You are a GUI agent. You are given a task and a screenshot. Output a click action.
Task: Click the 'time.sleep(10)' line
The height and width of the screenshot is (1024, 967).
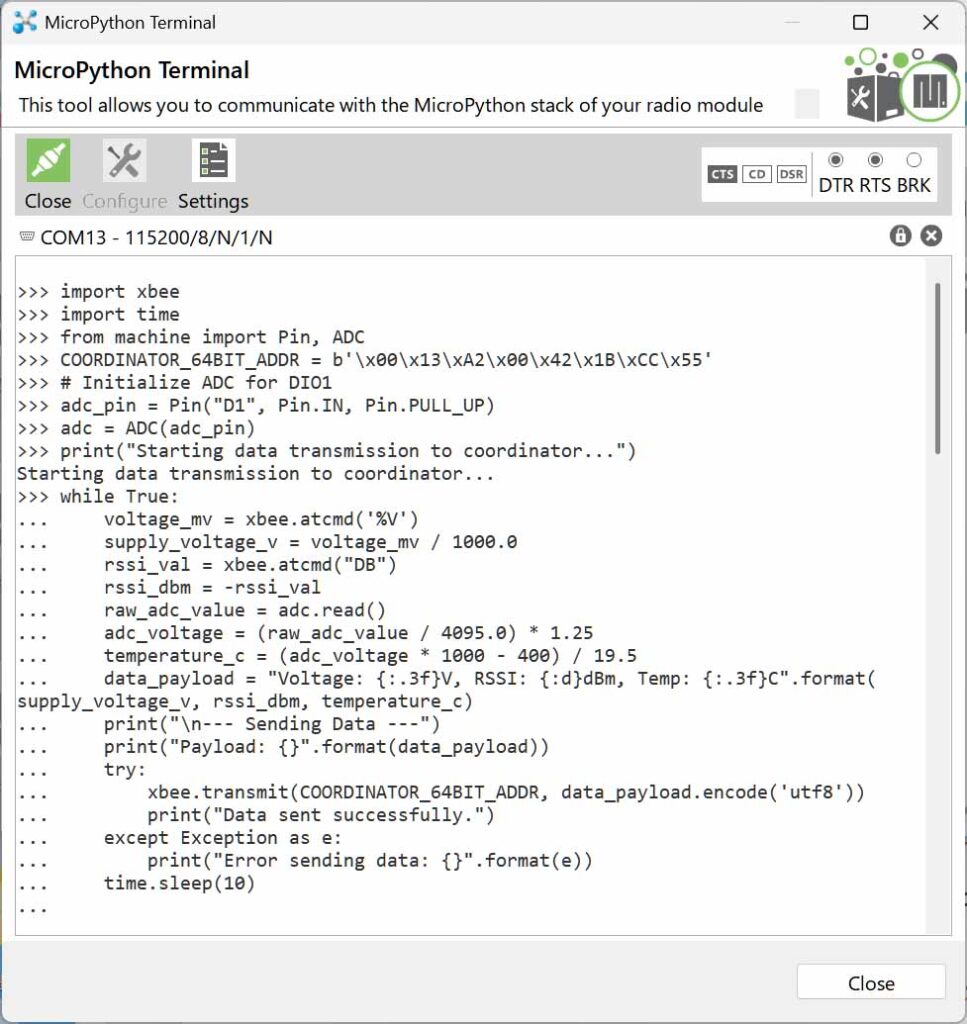pos(136,883)
